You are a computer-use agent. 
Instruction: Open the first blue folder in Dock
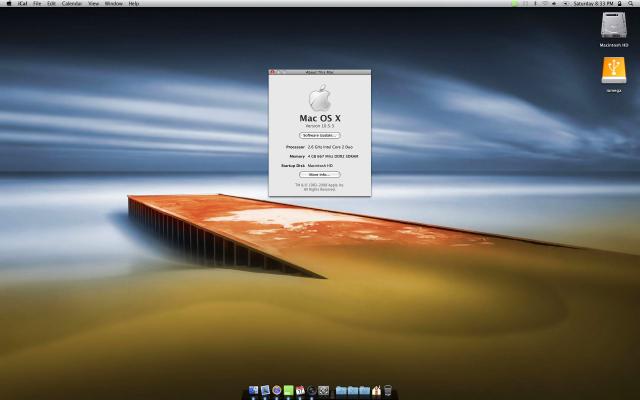pos(341,391)
